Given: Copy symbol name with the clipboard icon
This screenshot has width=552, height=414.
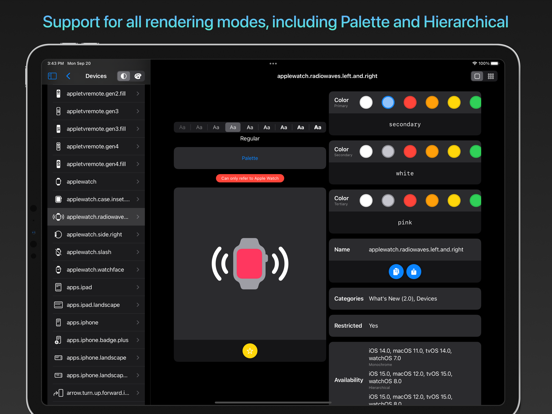Looking at the screenshot, I should click(x=396, y=272).
